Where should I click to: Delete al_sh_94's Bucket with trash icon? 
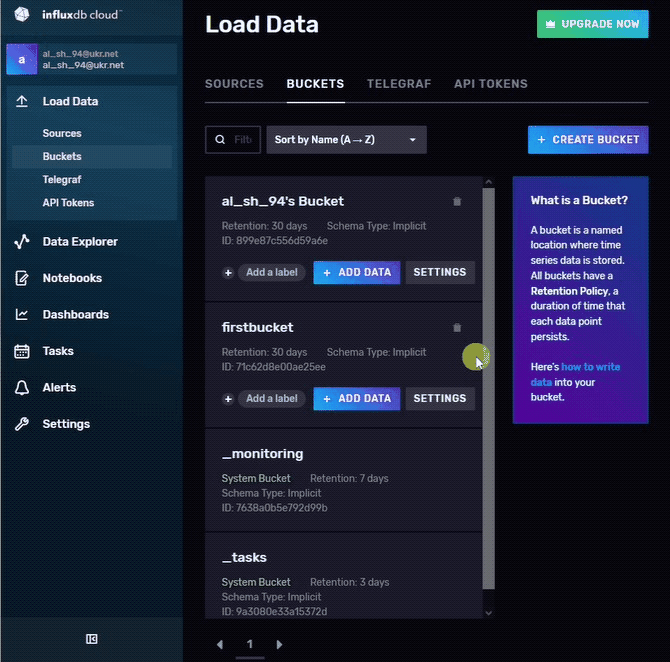457,202
